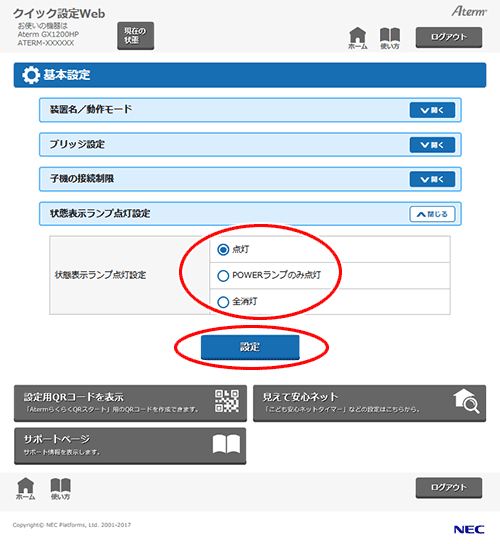The height and width of the screenshot is (544, 500).
Task: Click the blue 設定 button
Action: 250,347
